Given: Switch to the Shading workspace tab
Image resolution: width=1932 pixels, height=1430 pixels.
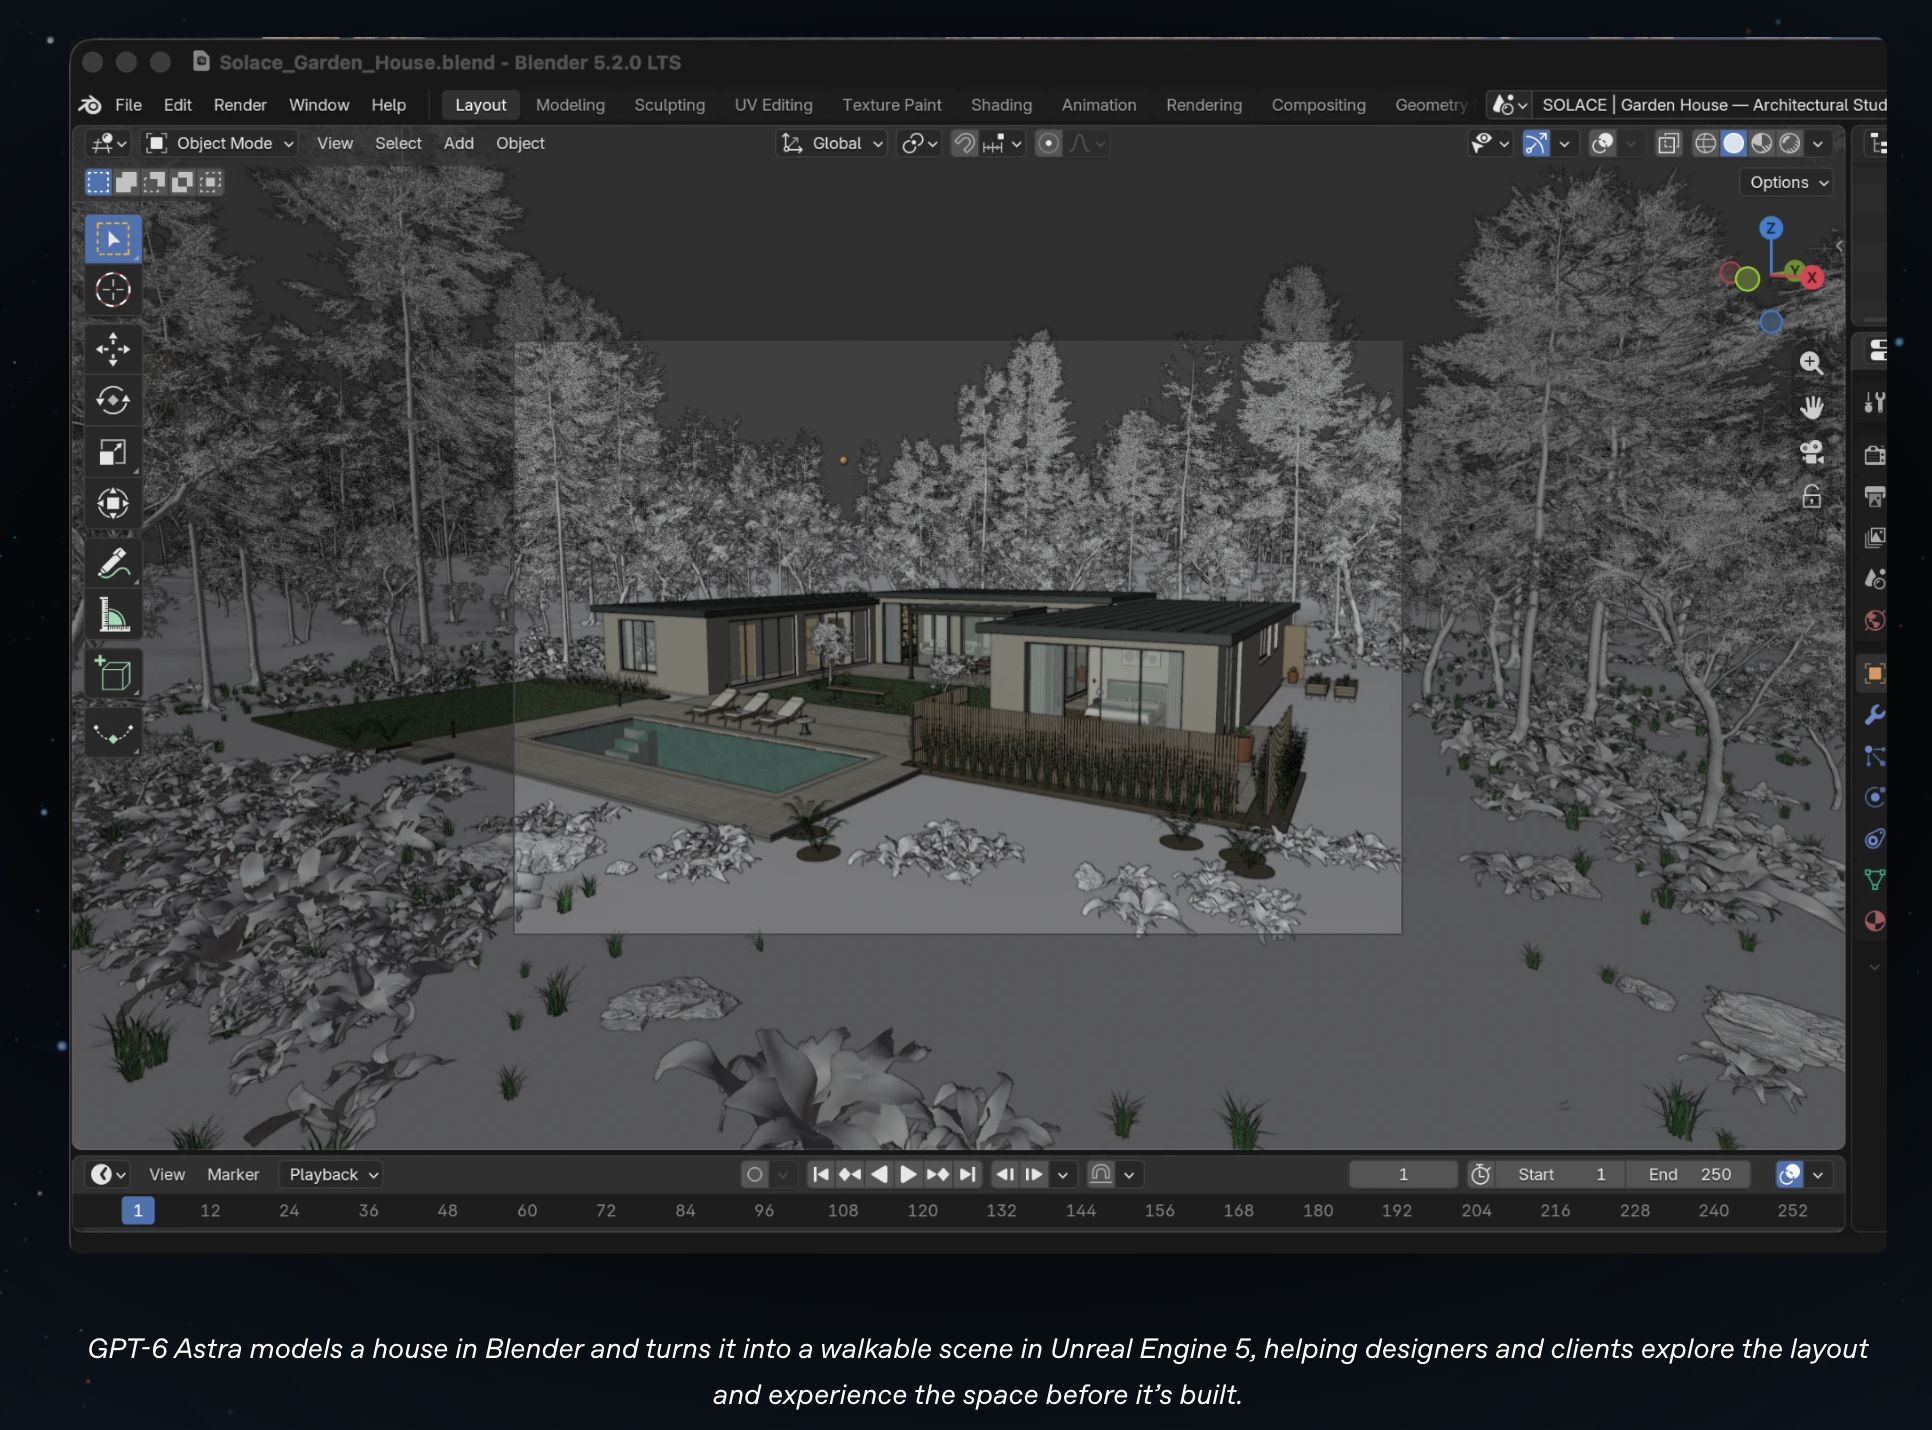Looking at the screenshot, I should pyautogui.click(x=1001, y=105).
